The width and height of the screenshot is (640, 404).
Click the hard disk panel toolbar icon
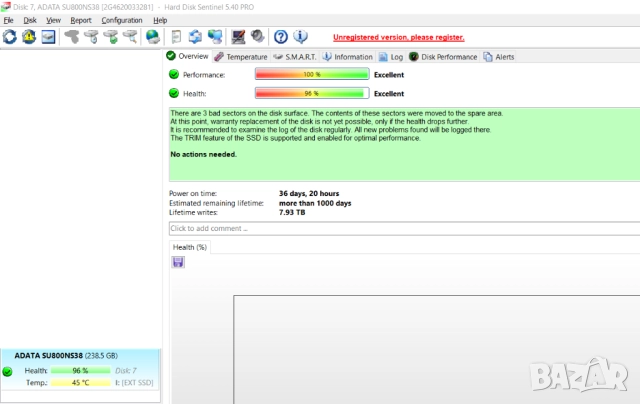48,37
